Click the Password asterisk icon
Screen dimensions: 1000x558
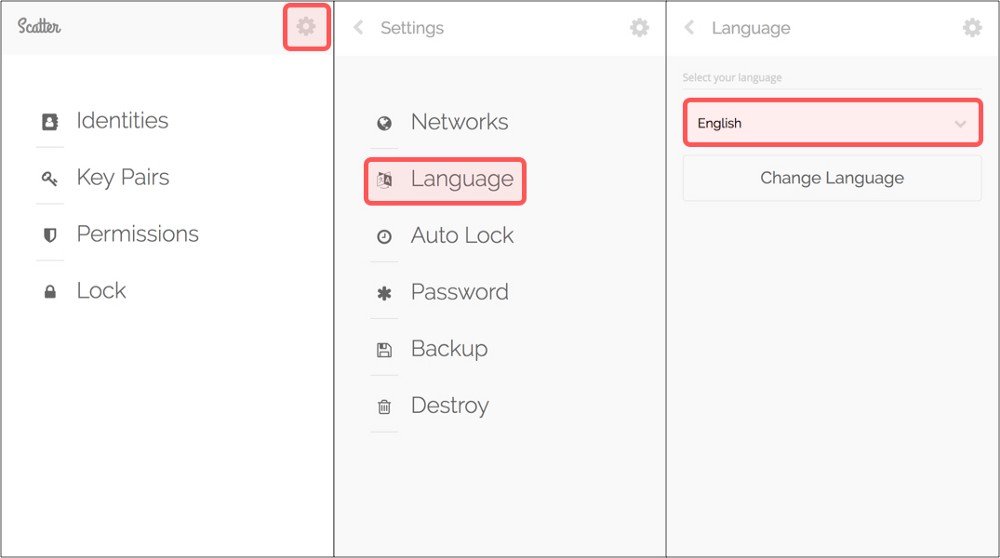click(x=384, y=293)
